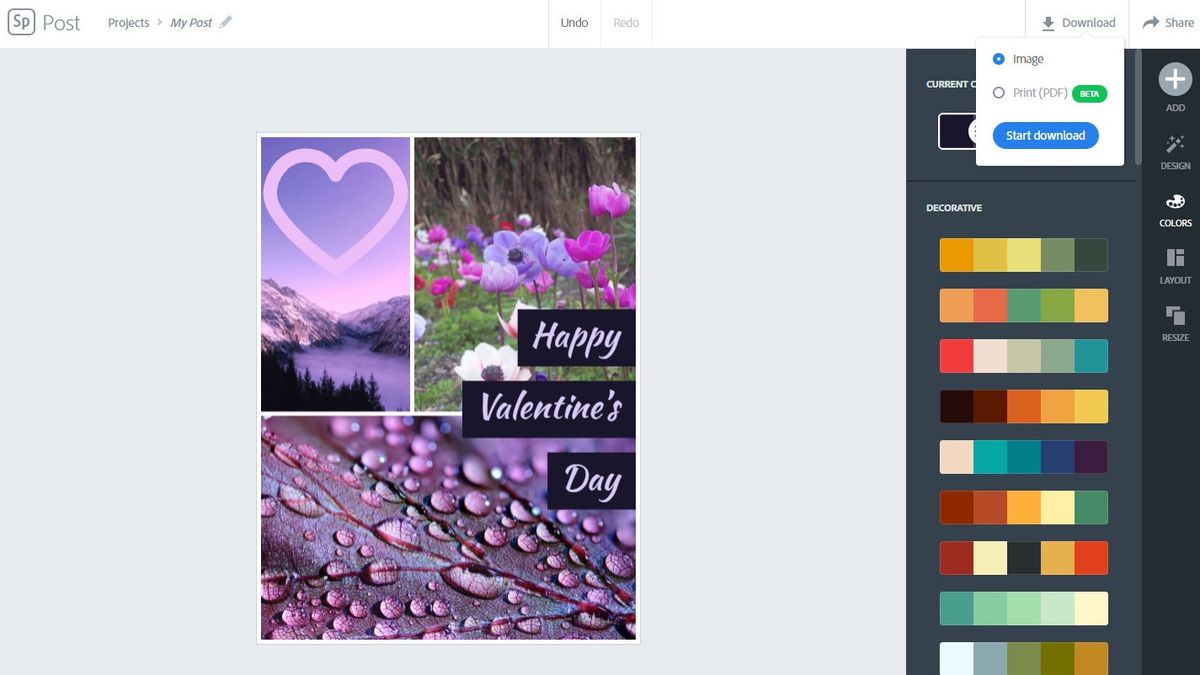Undo the last change
Viewport: 1200px width, 675px height.
573,22
